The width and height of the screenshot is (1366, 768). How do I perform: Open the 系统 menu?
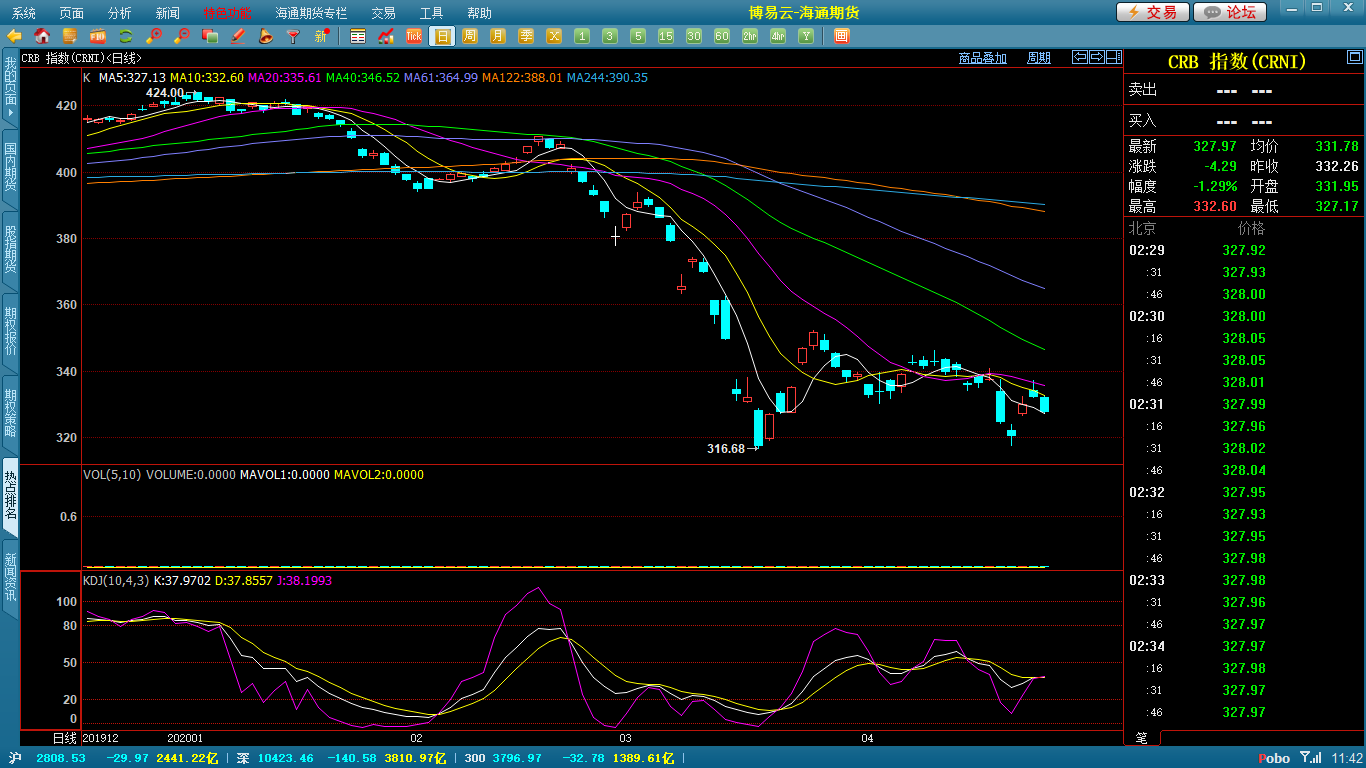click(24, 13)
